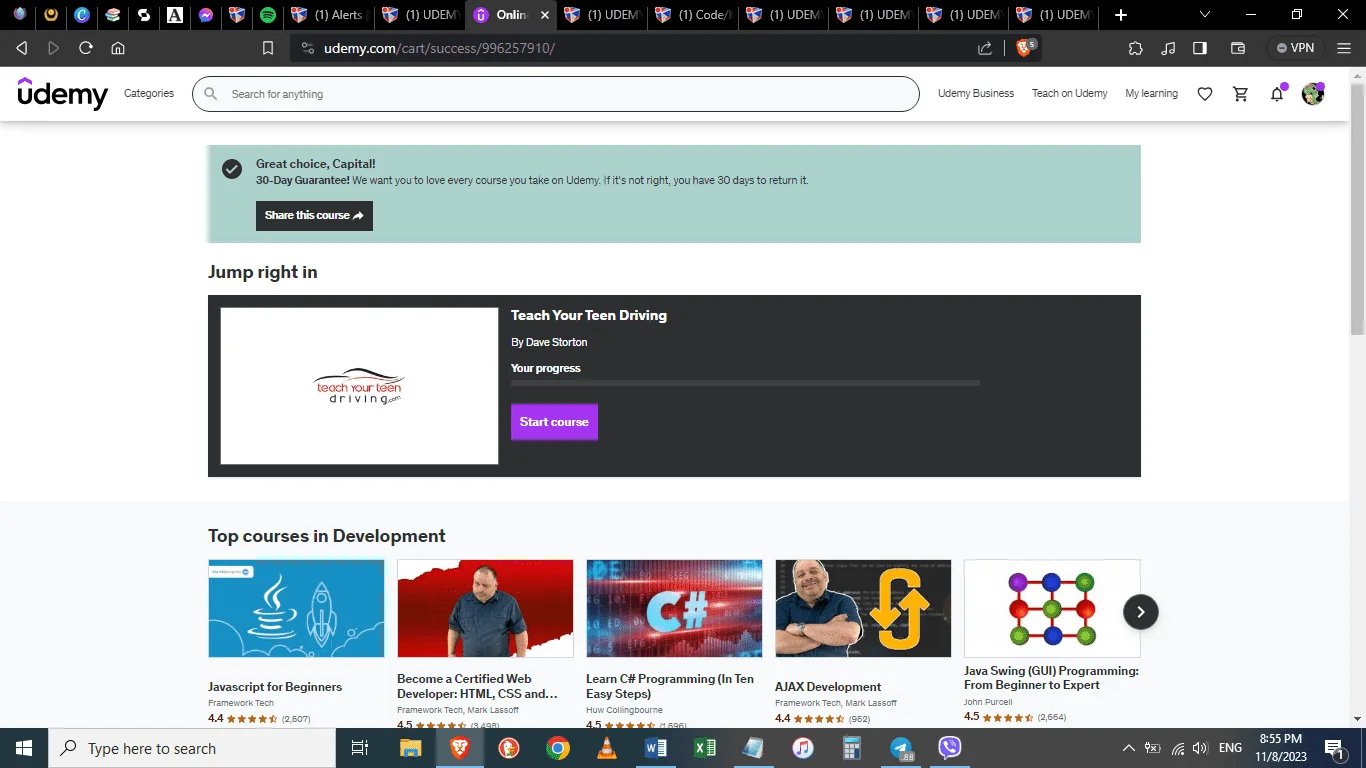
Task: Open Telegram from the taskbar
Action: 901,748
